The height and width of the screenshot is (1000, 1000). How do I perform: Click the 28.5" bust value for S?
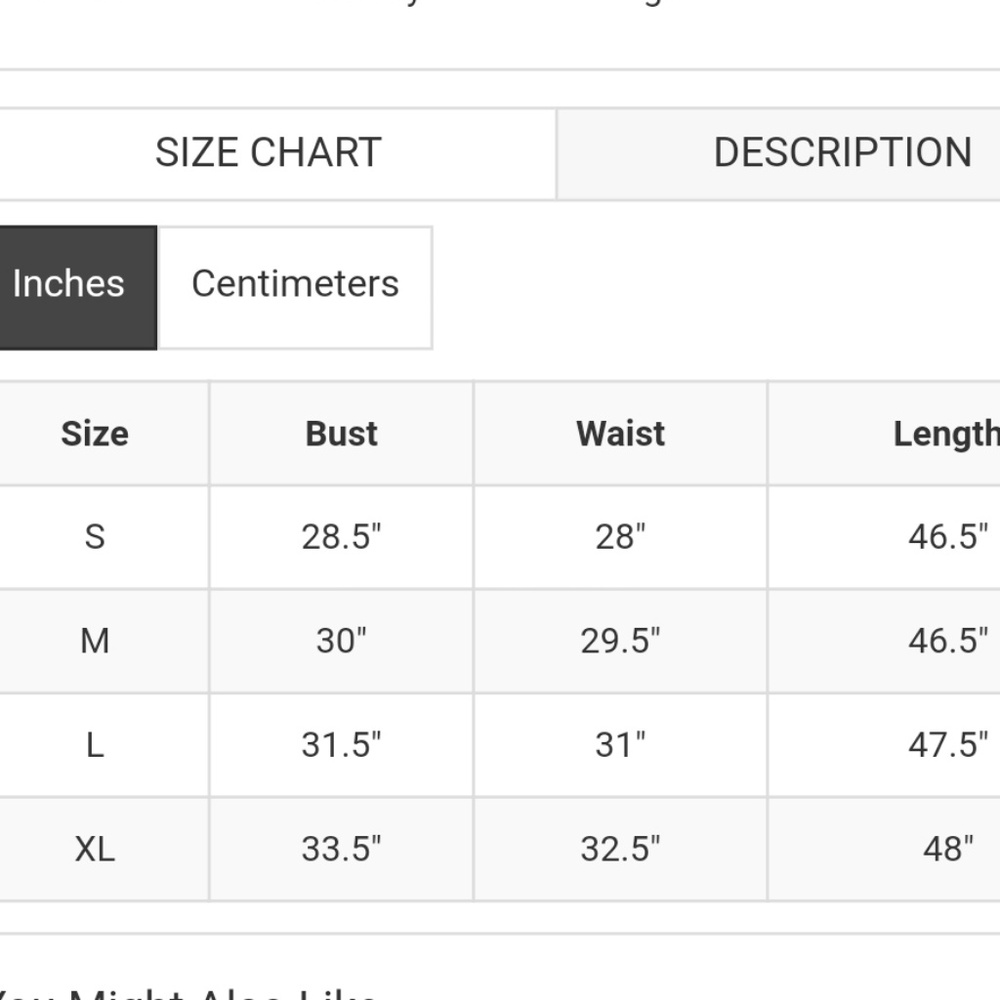coord(341,537)
